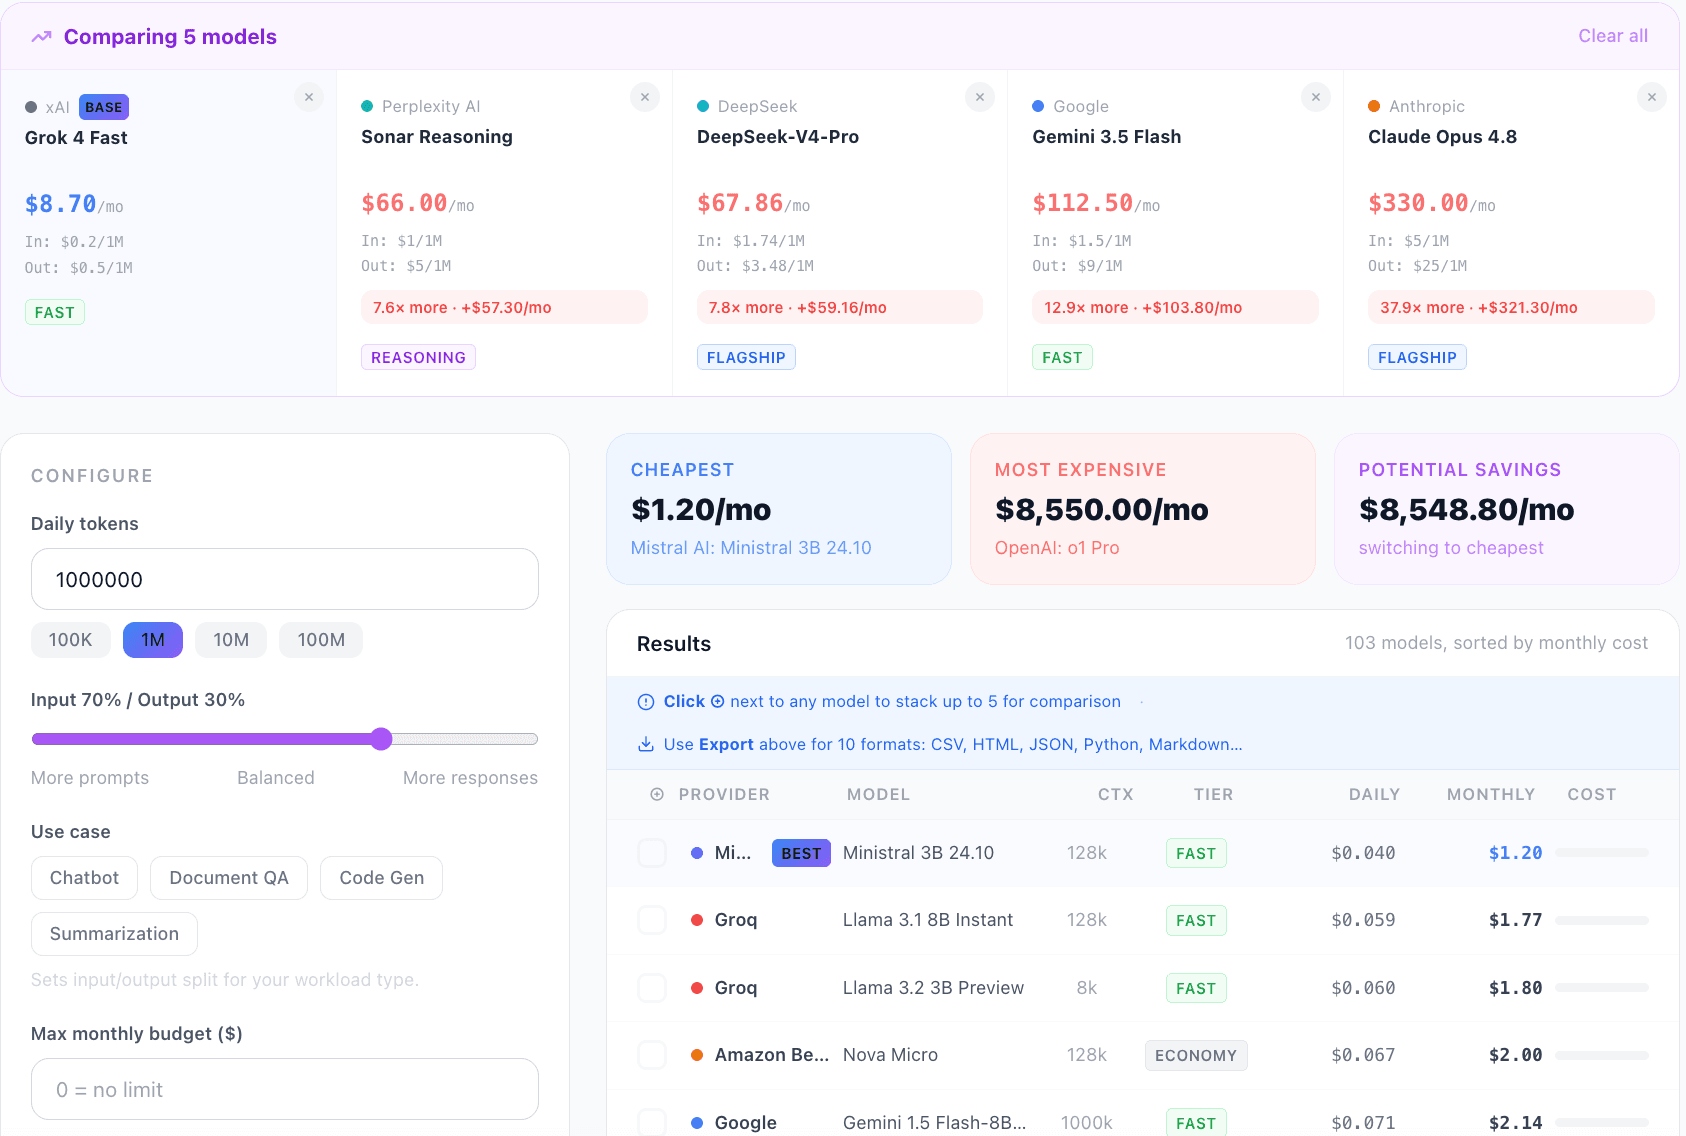The width and height of the screenshot is (1686, 1136).
Task: Remove Sonar Reasoning from comparison
Action: point(645,97)
